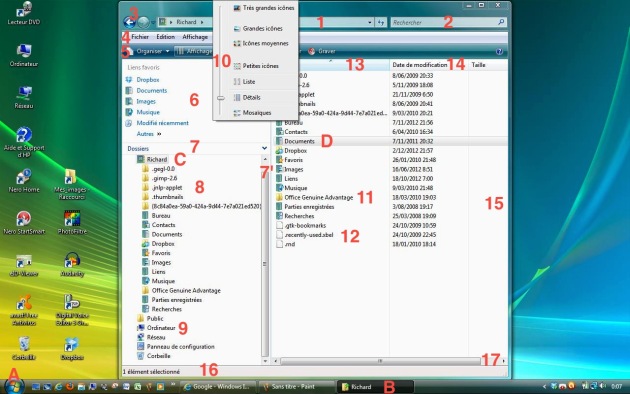Open the Modifié récemment favorite link
Viewport: 630px width, 394px height.
click(x=162, y=123)
